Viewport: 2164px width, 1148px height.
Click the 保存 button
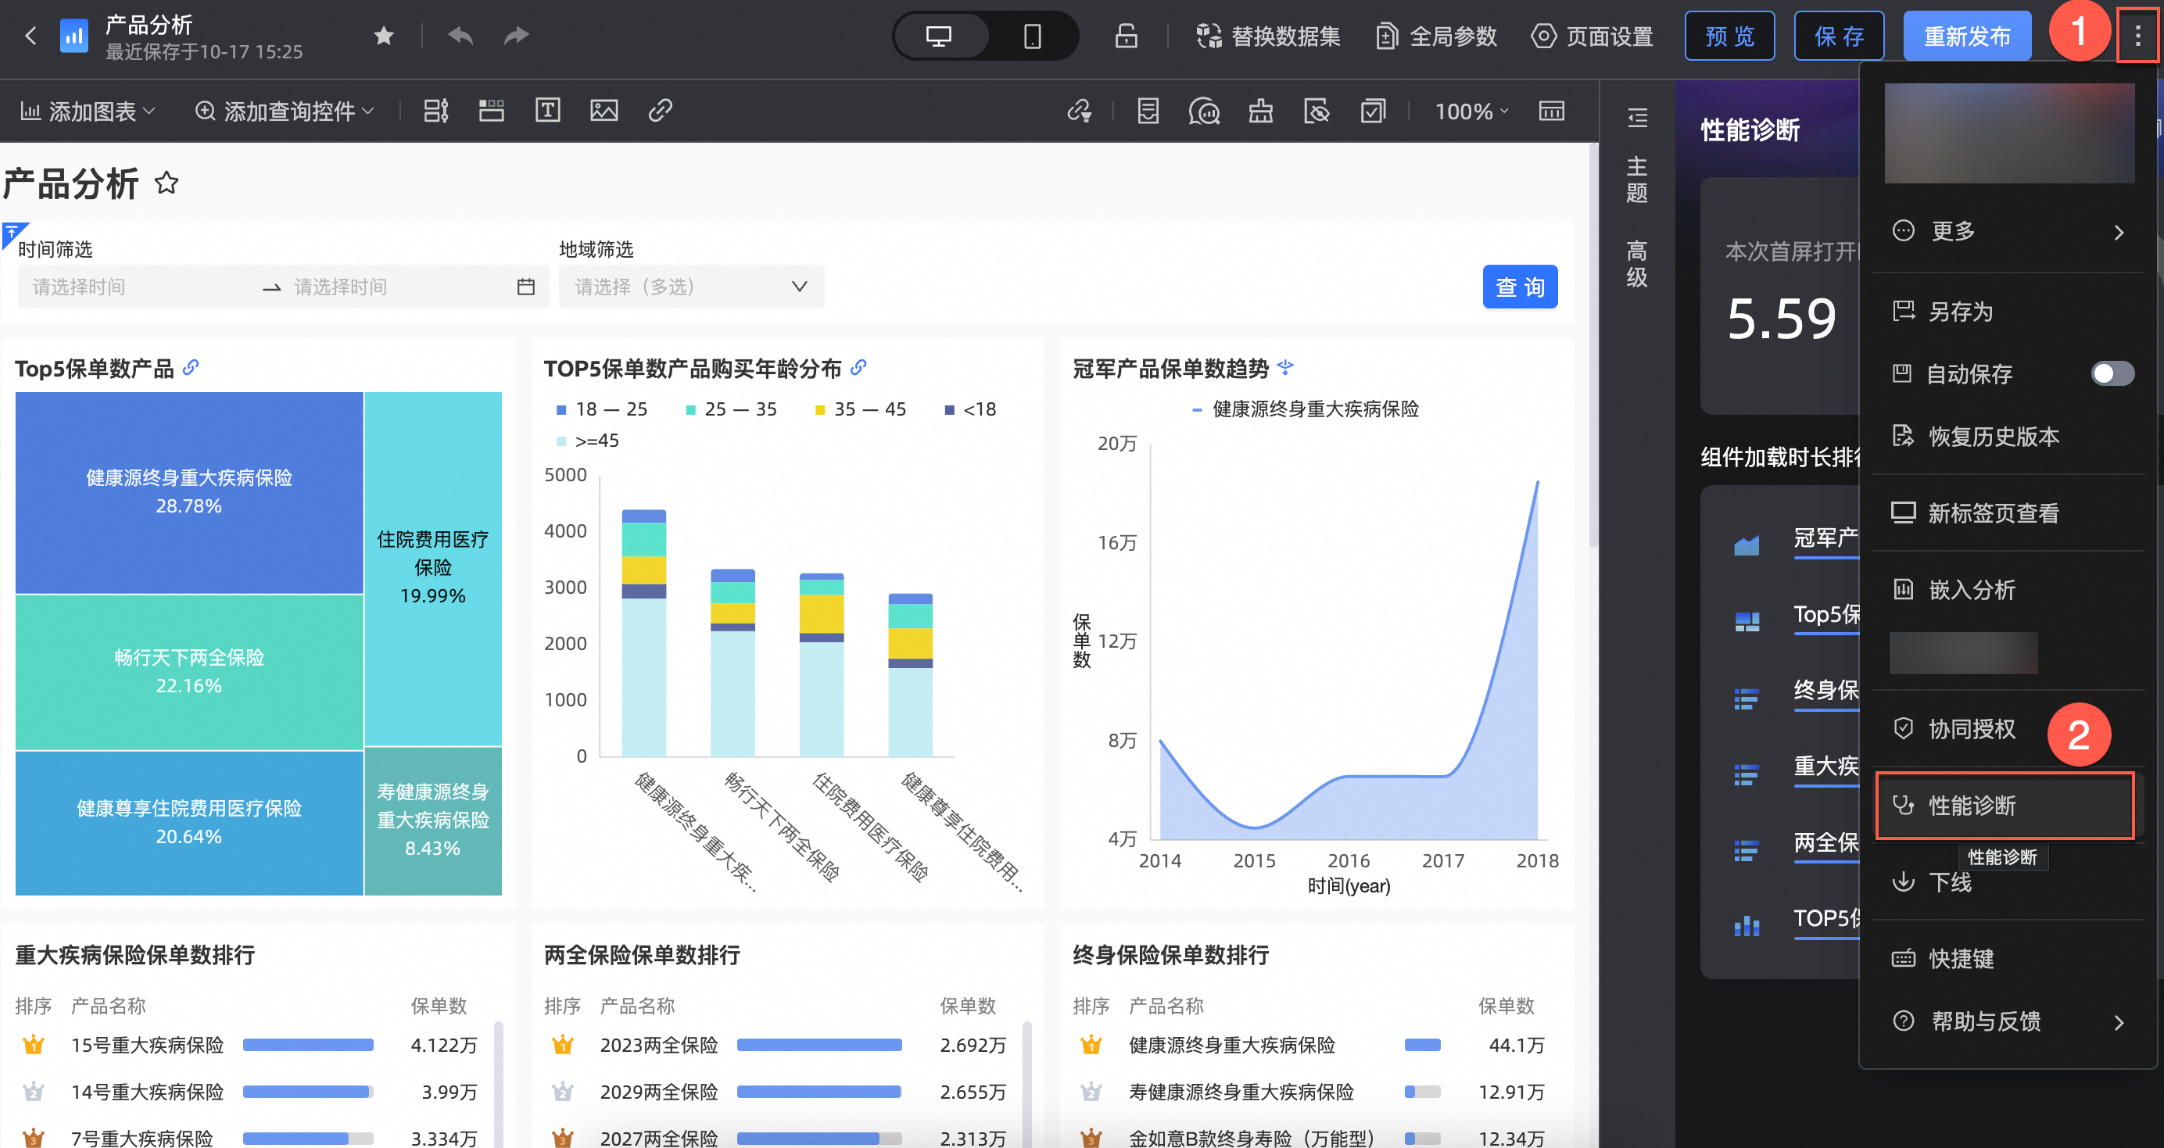(1839, 37)
